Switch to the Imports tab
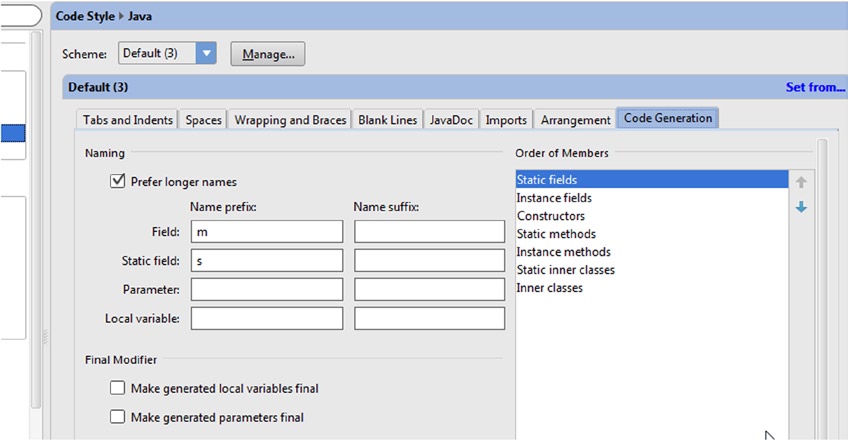 [506, 120]
